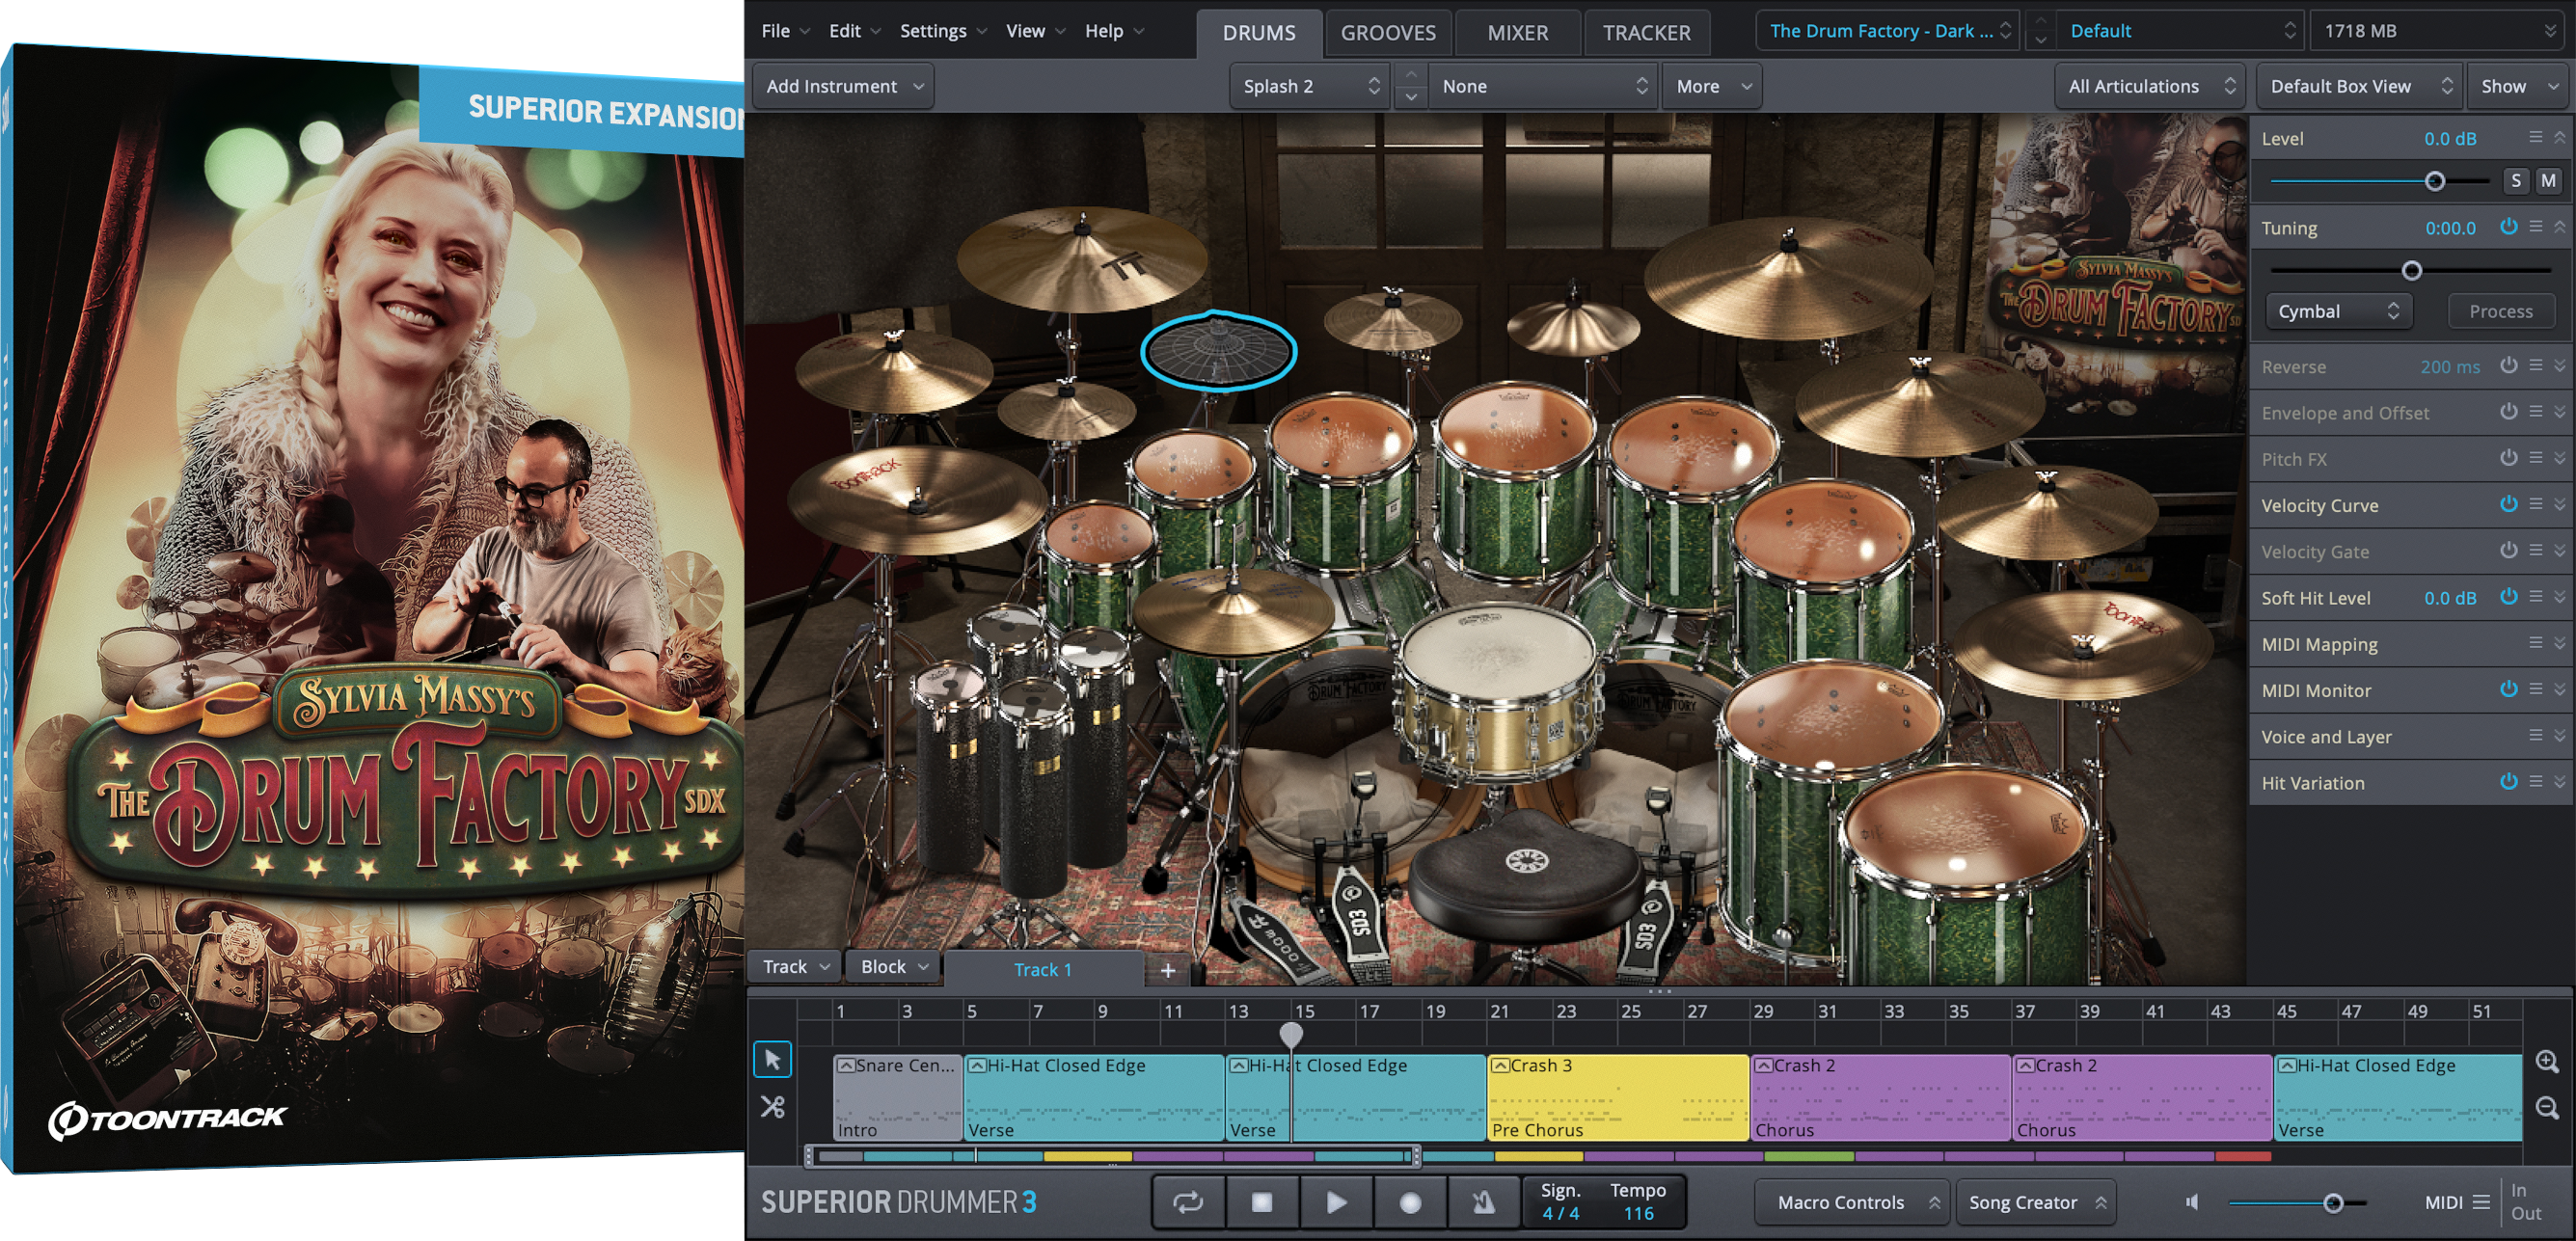Screen dimensions: 2576x1241
Task: Click the Record icon in the transport bar
Action: click(x=1410, y=1202)
